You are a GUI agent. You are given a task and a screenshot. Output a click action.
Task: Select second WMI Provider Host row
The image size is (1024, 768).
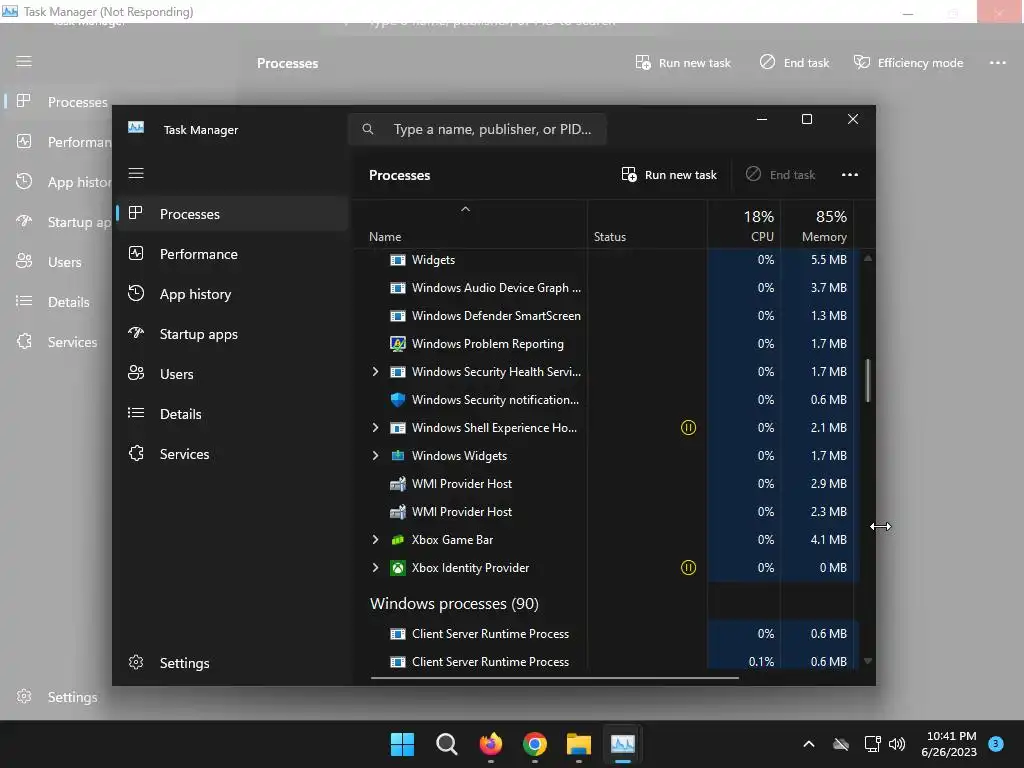606,512
